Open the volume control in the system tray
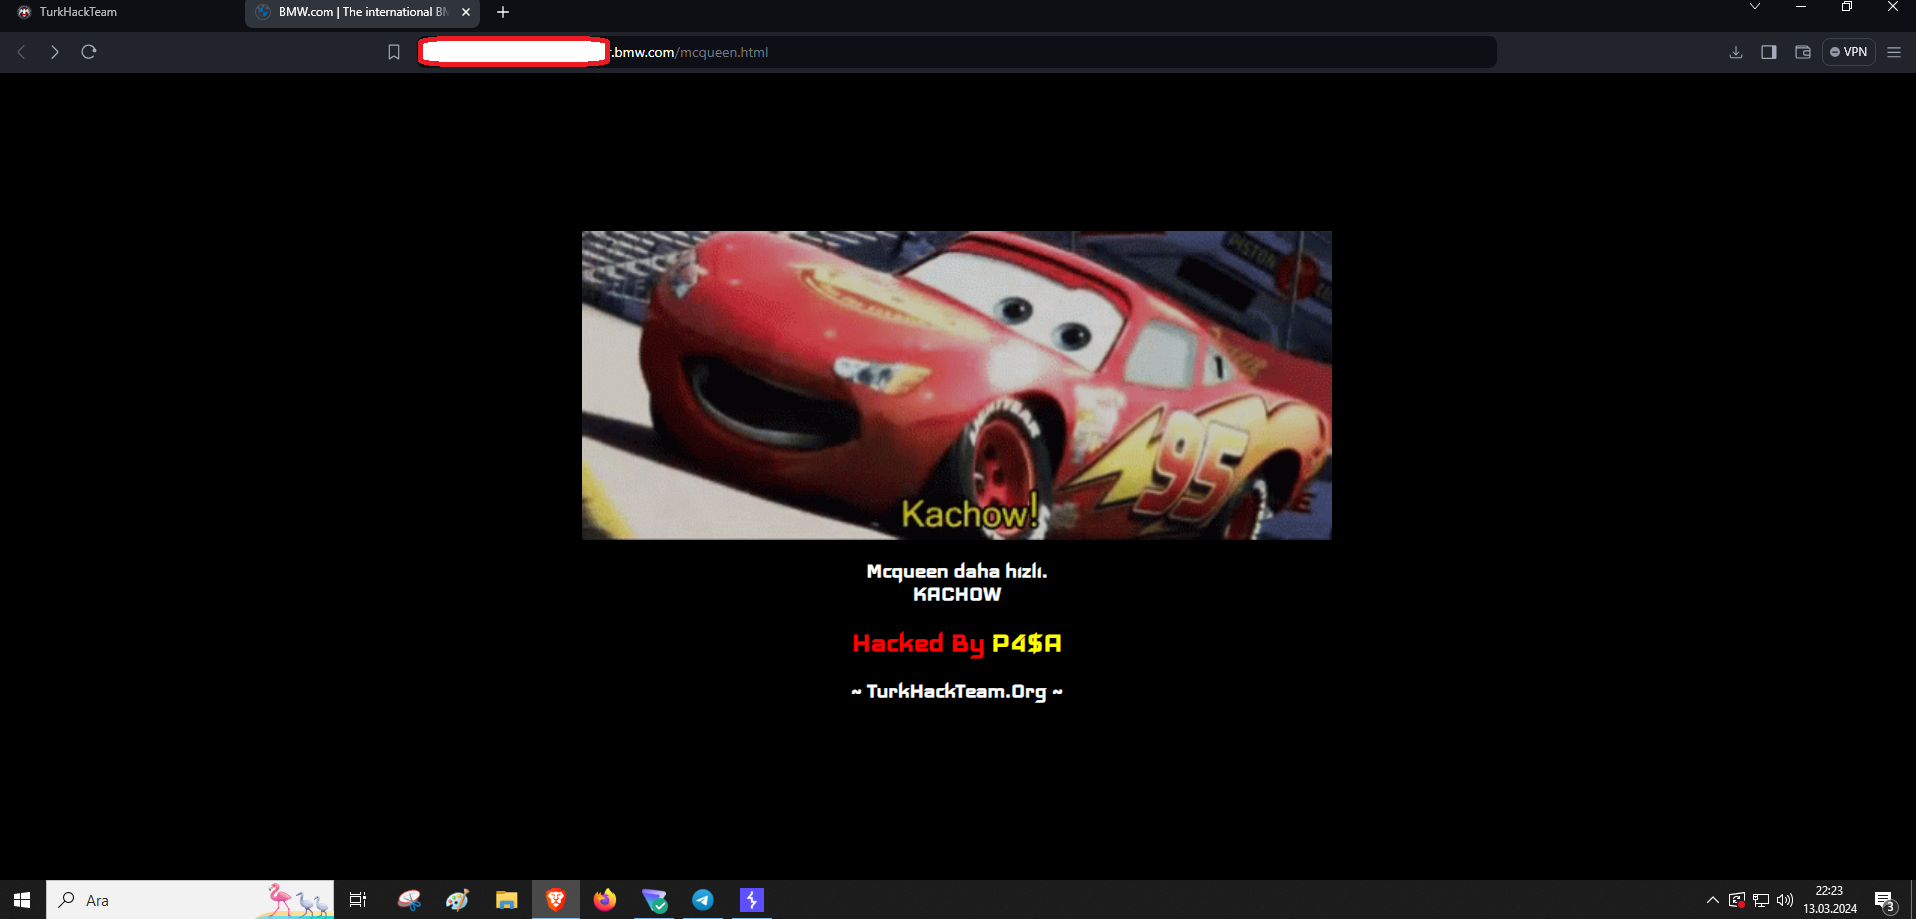The width and height of the screenshot is (1916, 919). click(x=1785, y=900)
